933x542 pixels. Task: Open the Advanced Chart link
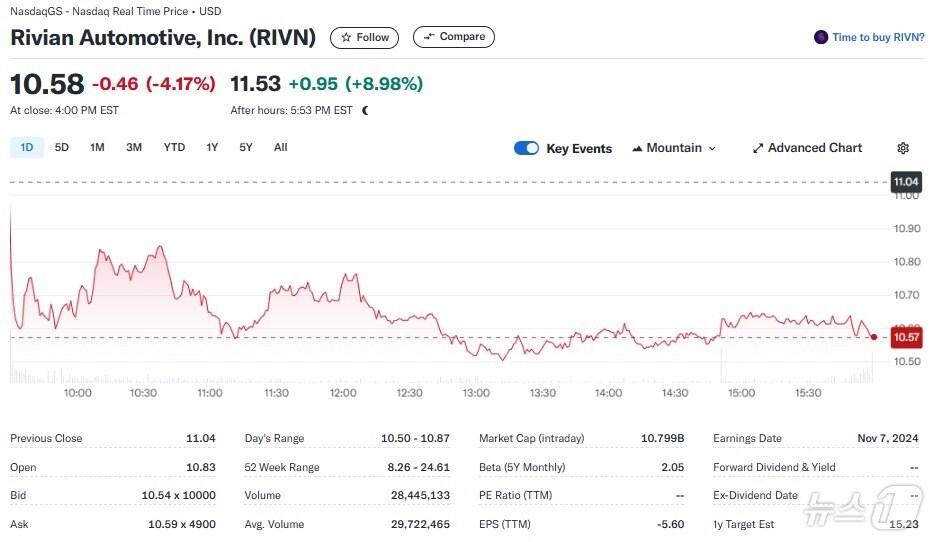(x=814, y=148)
